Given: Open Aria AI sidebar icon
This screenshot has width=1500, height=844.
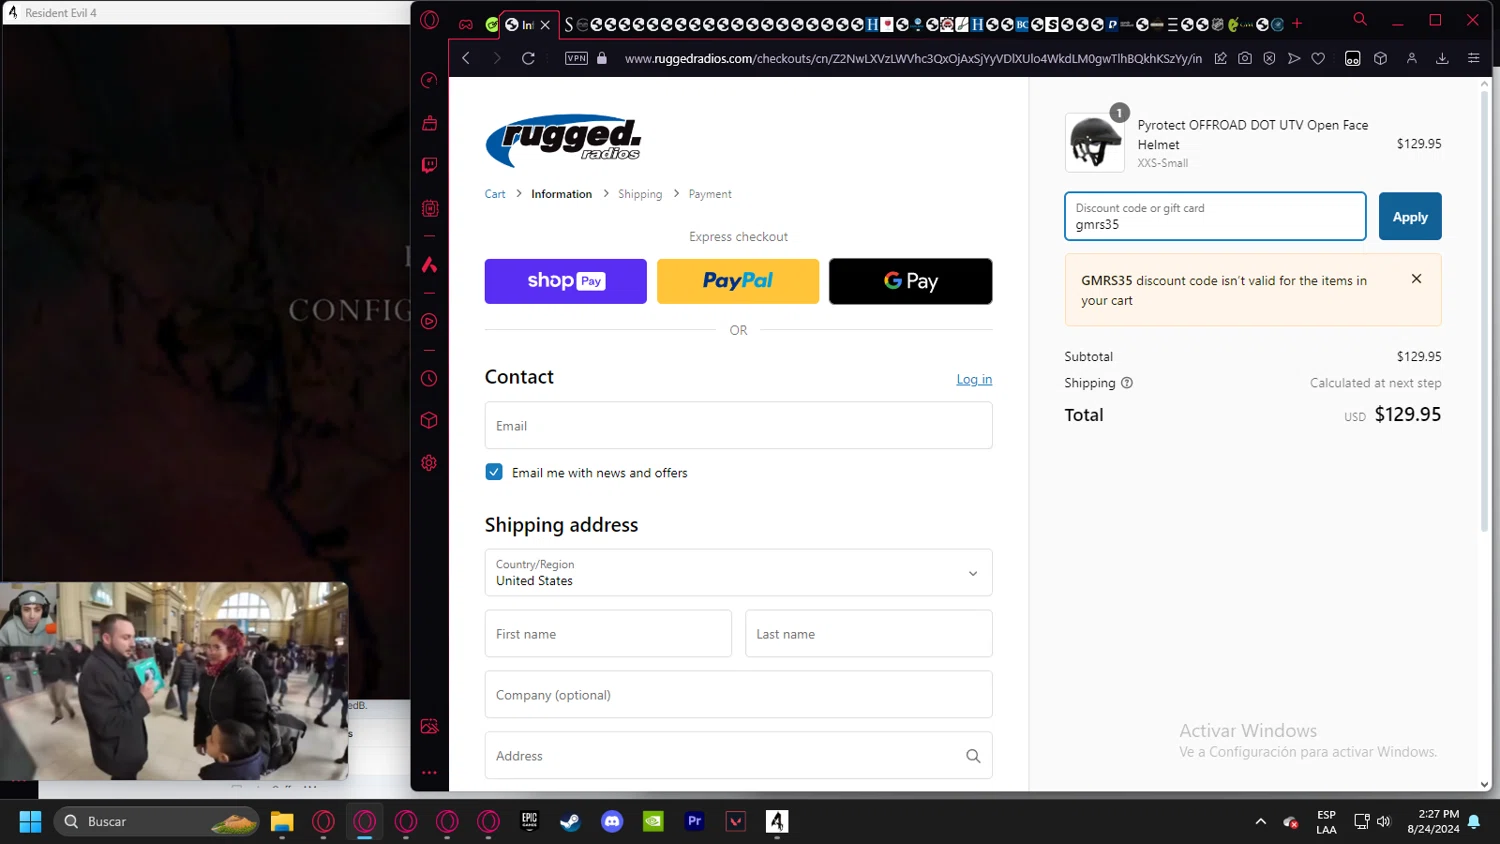Looking at the screenshot, I should click(430, 265).
